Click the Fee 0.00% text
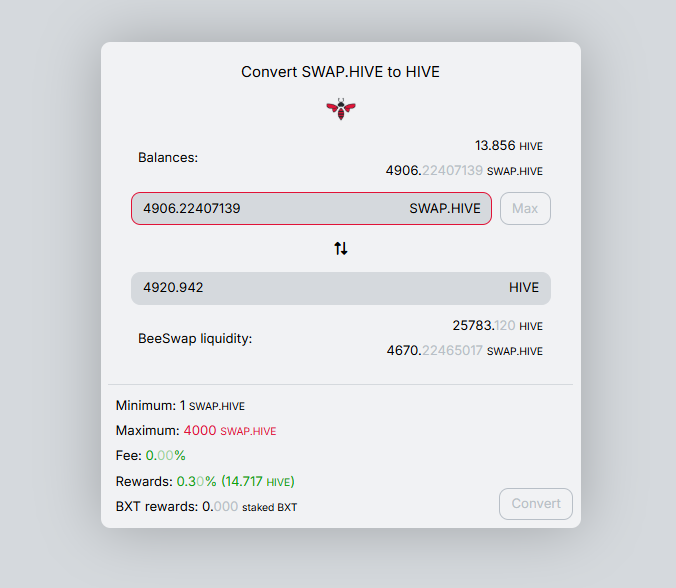 click(150, 456)
